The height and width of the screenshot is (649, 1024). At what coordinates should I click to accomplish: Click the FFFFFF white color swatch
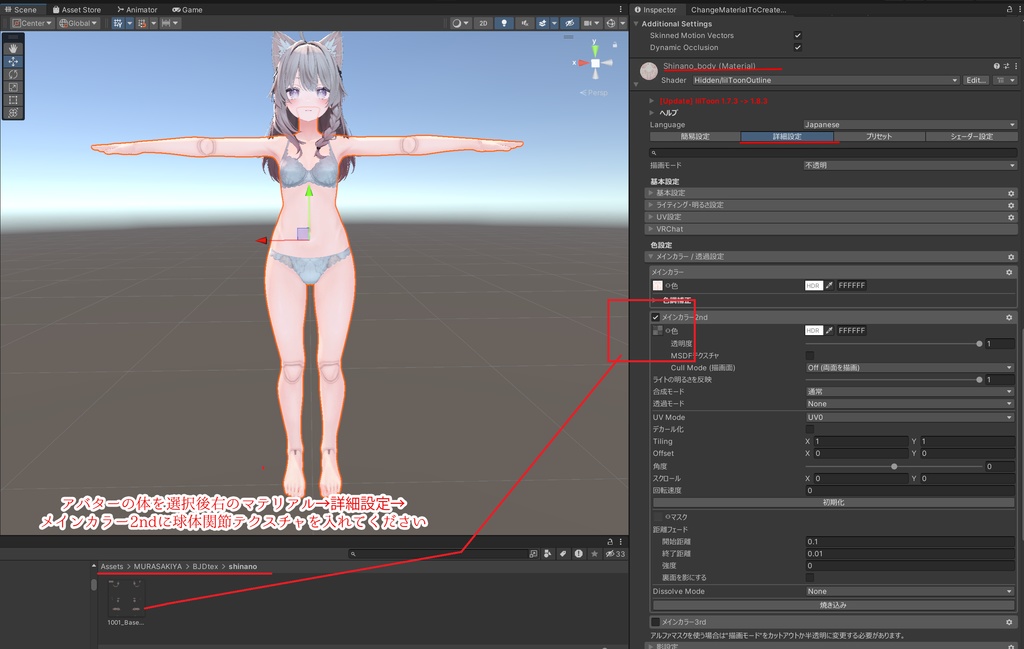pyautogui.click(x=851, y=286)
